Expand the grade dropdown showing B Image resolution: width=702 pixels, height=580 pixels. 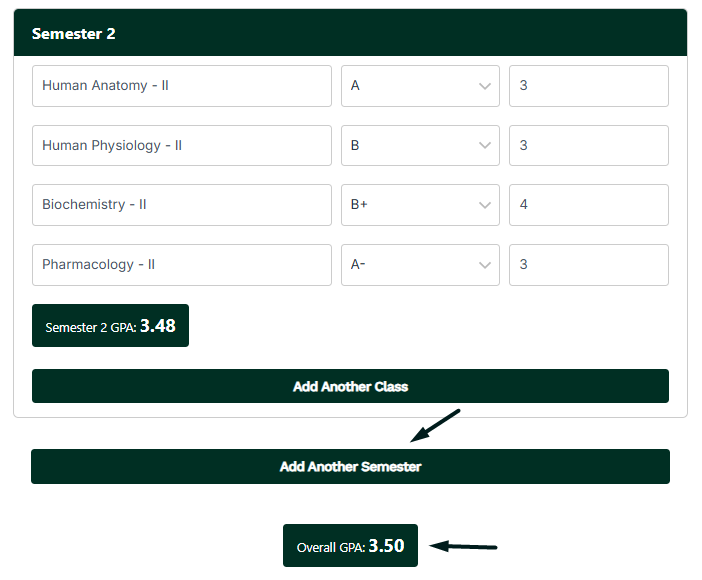(x=420, y=146)
